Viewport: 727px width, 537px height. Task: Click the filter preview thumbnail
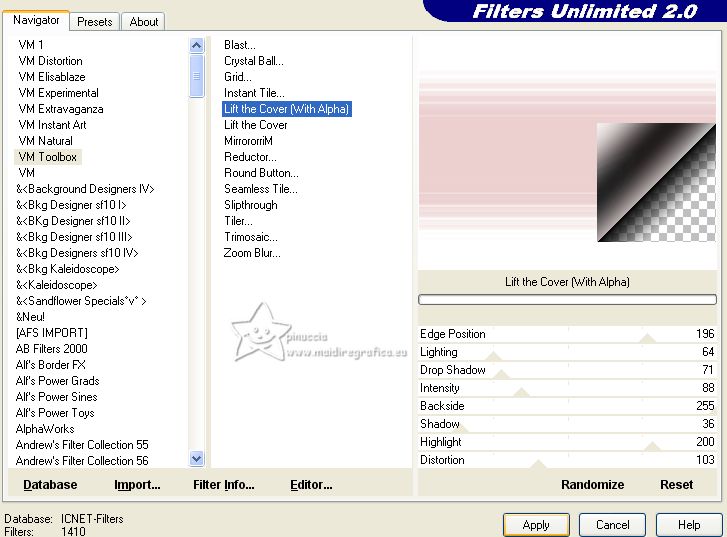click(567, 154)
